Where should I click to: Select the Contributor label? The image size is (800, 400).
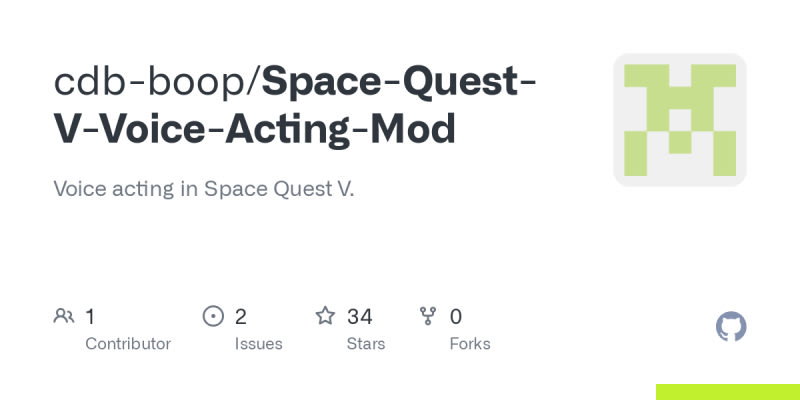(x=128, y=344)
